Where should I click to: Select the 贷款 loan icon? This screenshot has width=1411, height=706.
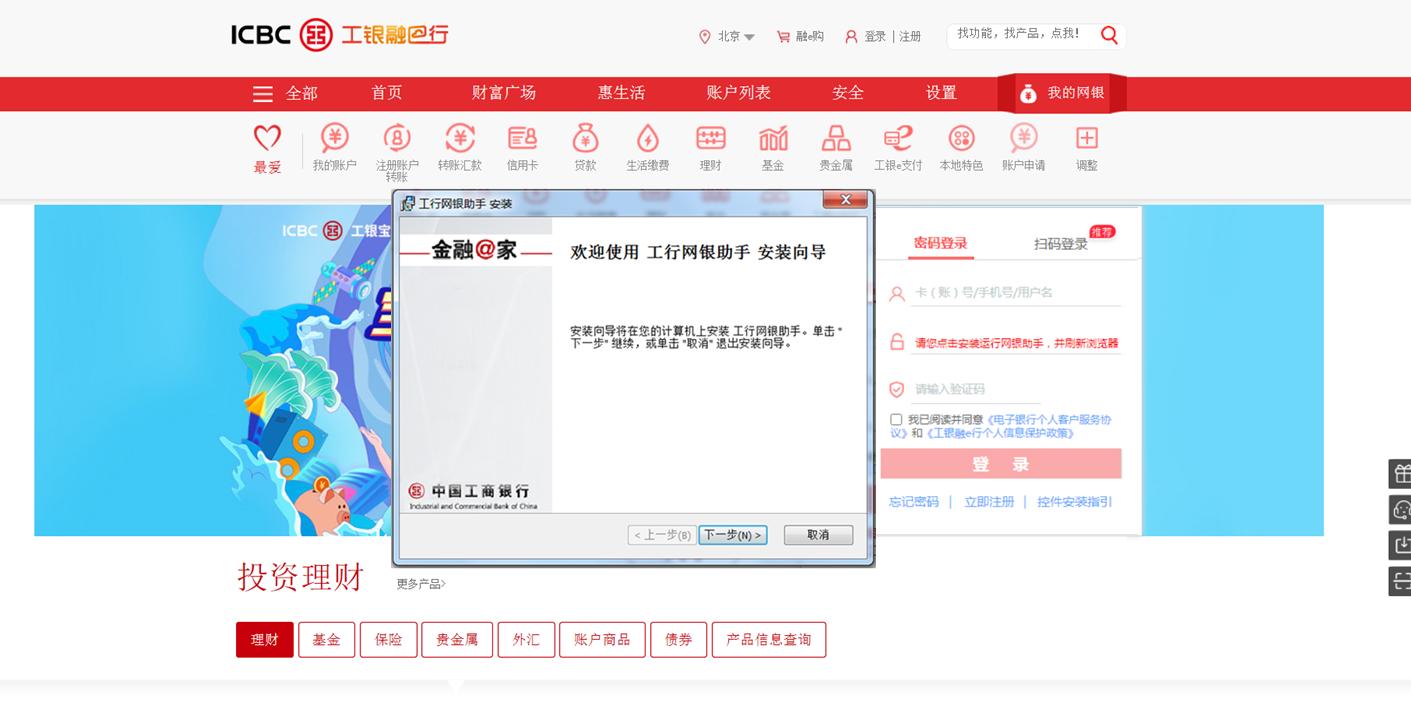pyautogui.click(x=585, y=139)
